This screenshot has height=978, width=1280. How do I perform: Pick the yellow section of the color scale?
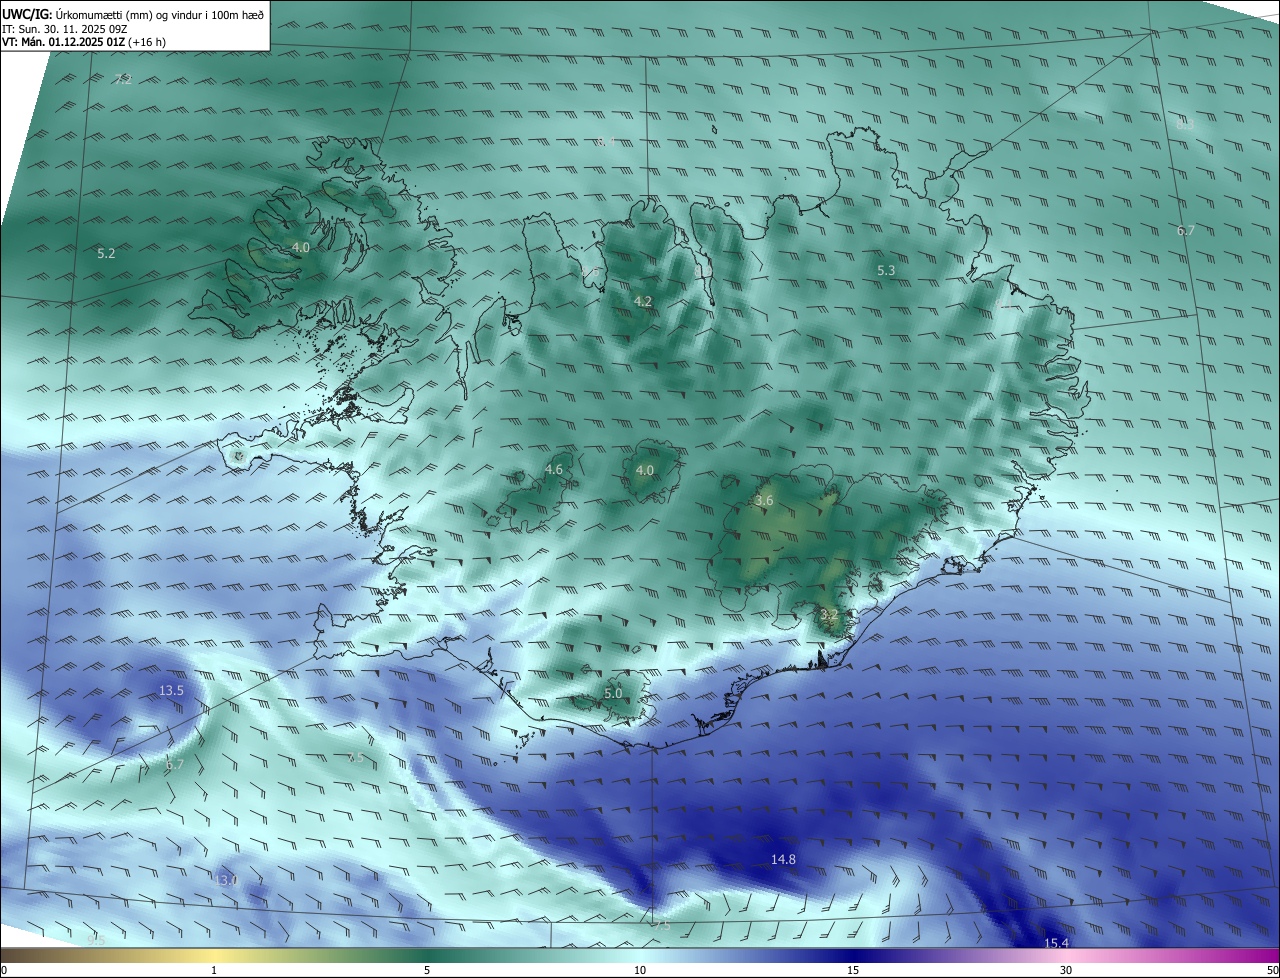coord(214,955)
